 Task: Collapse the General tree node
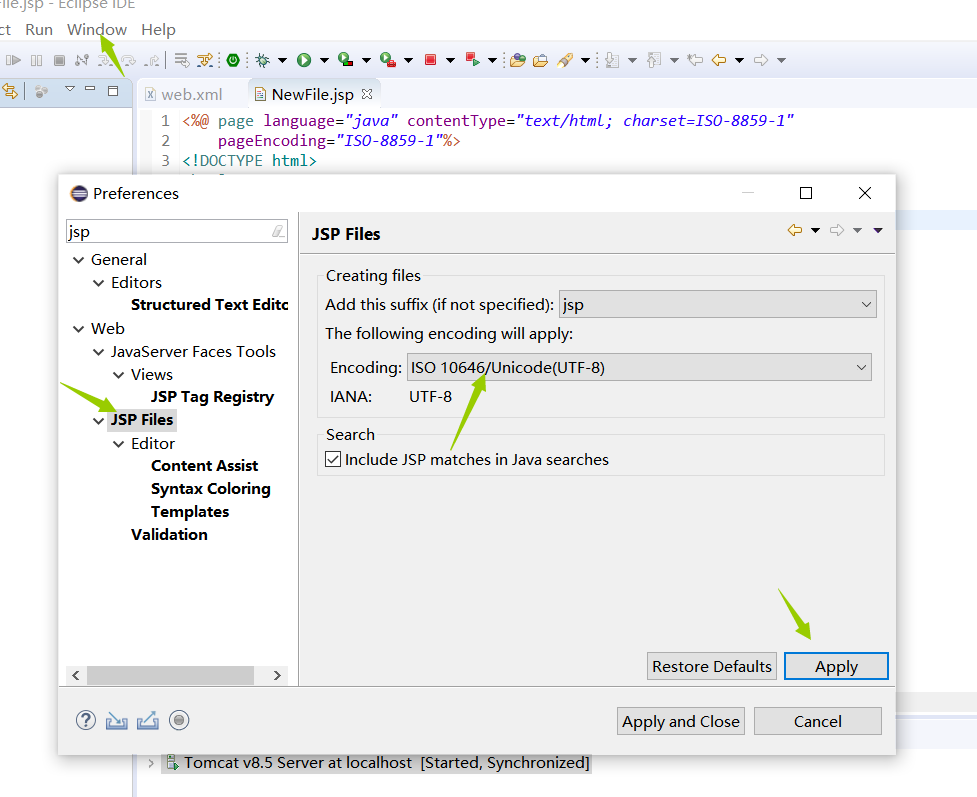click(x=79, y=260)
